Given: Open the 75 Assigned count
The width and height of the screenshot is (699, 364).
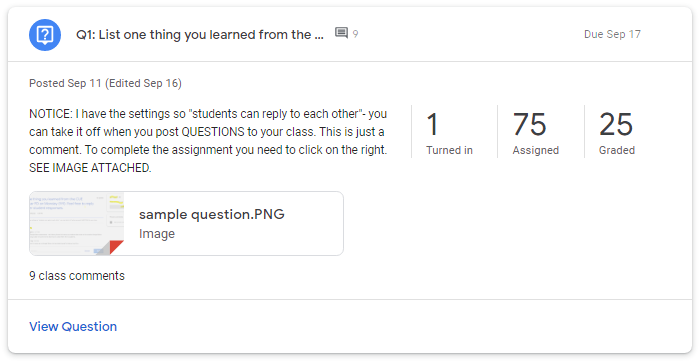Looking at the screenshot, I should click(x=535, y=132).
